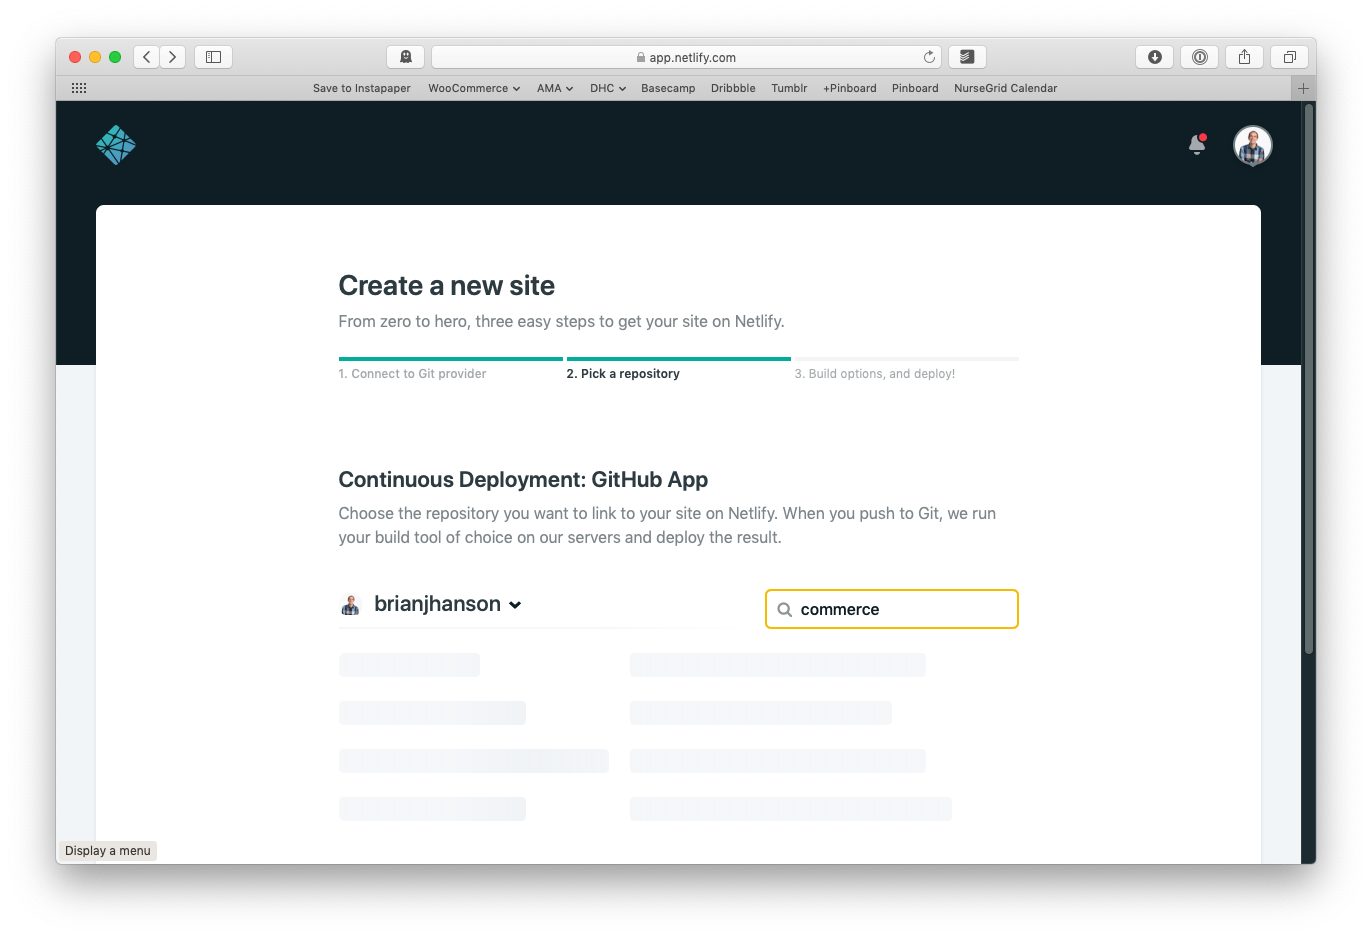
Task: Close the Safari window with red button
Action: click(x=75, y=57)
